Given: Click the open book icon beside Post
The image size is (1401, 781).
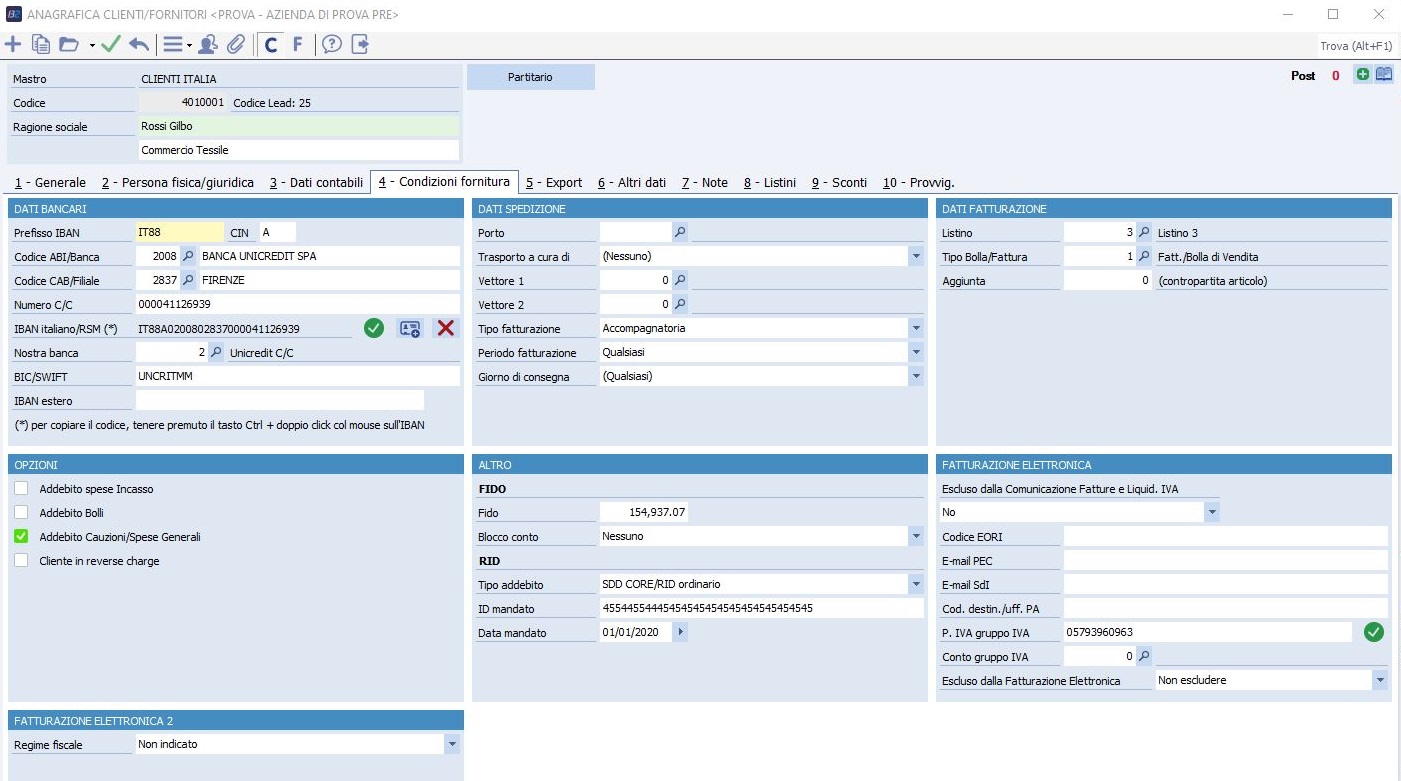Looking at the screenshot, I should [1384, 74].
